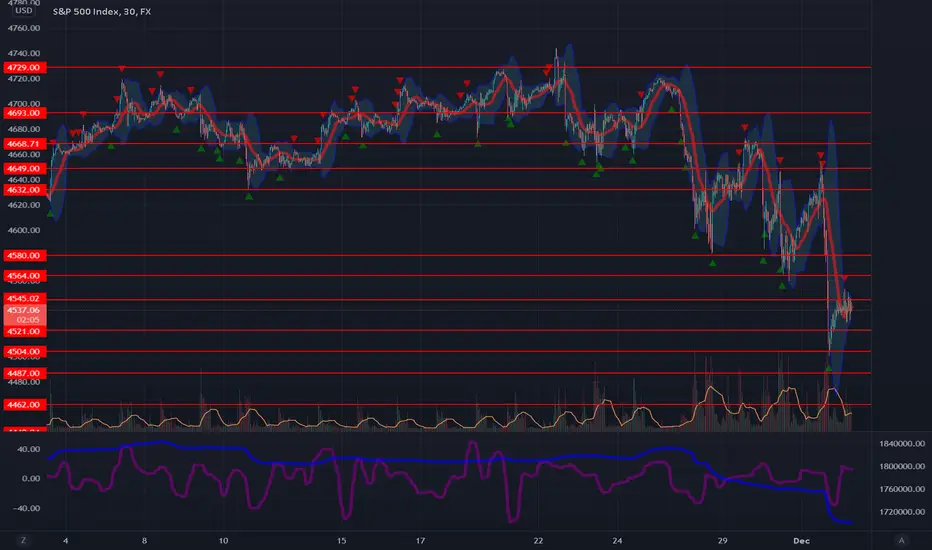Click the 1800000.00 value on the right scale
This screenshot has height=550, width=932.
click(x=902, y=466)
